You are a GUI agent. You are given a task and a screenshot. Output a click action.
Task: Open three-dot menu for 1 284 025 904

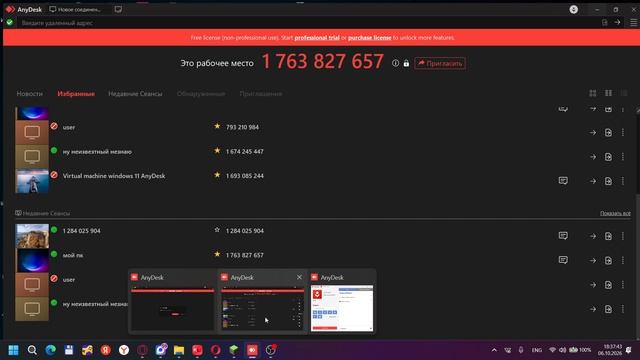623,236
